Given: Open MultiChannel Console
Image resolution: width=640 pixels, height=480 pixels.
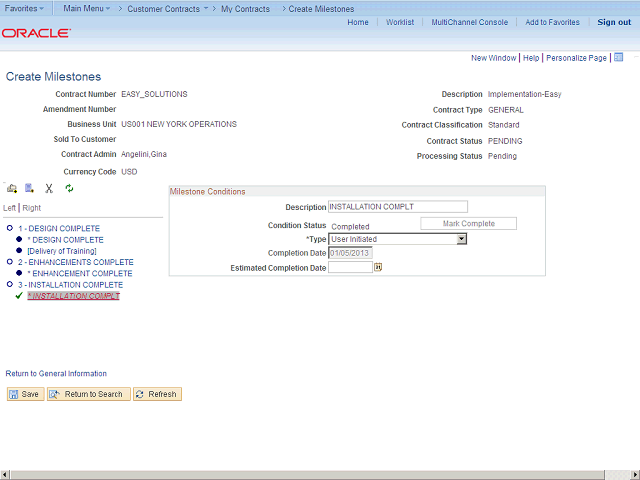Looking at the screenshot, I should [x=470, y=22].
